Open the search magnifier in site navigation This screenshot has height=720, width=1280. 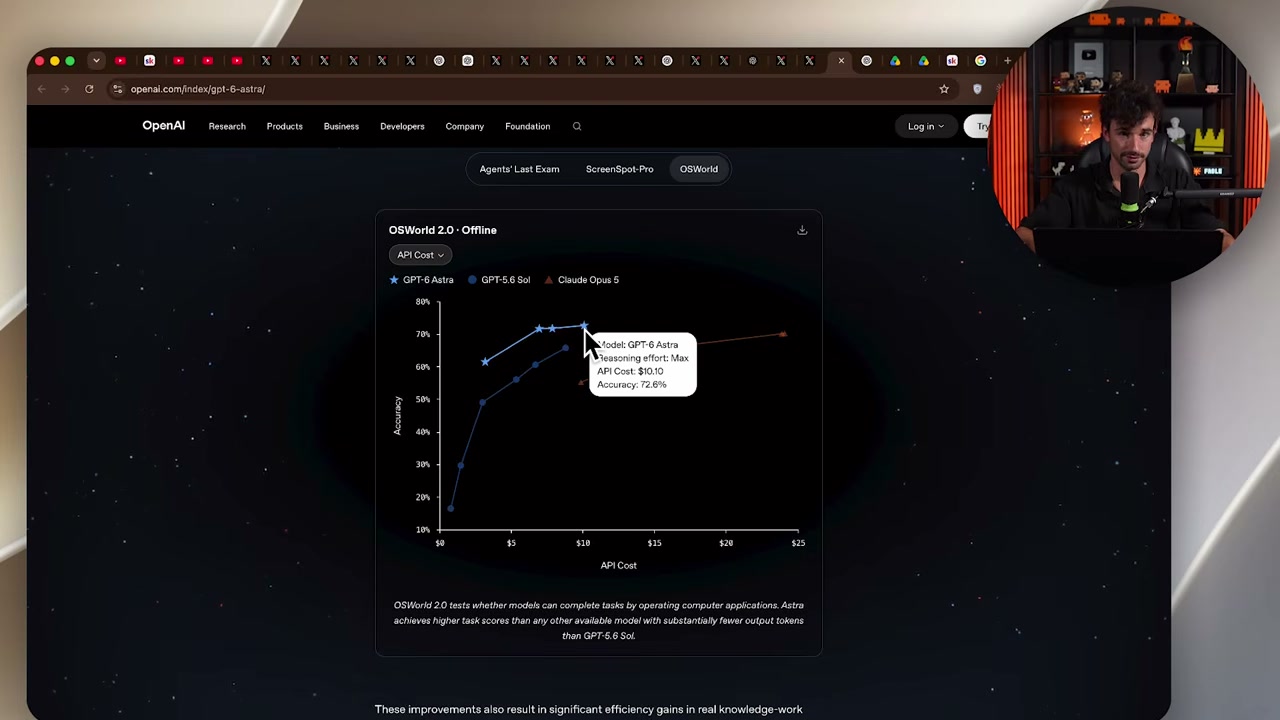tap(577, 126)
